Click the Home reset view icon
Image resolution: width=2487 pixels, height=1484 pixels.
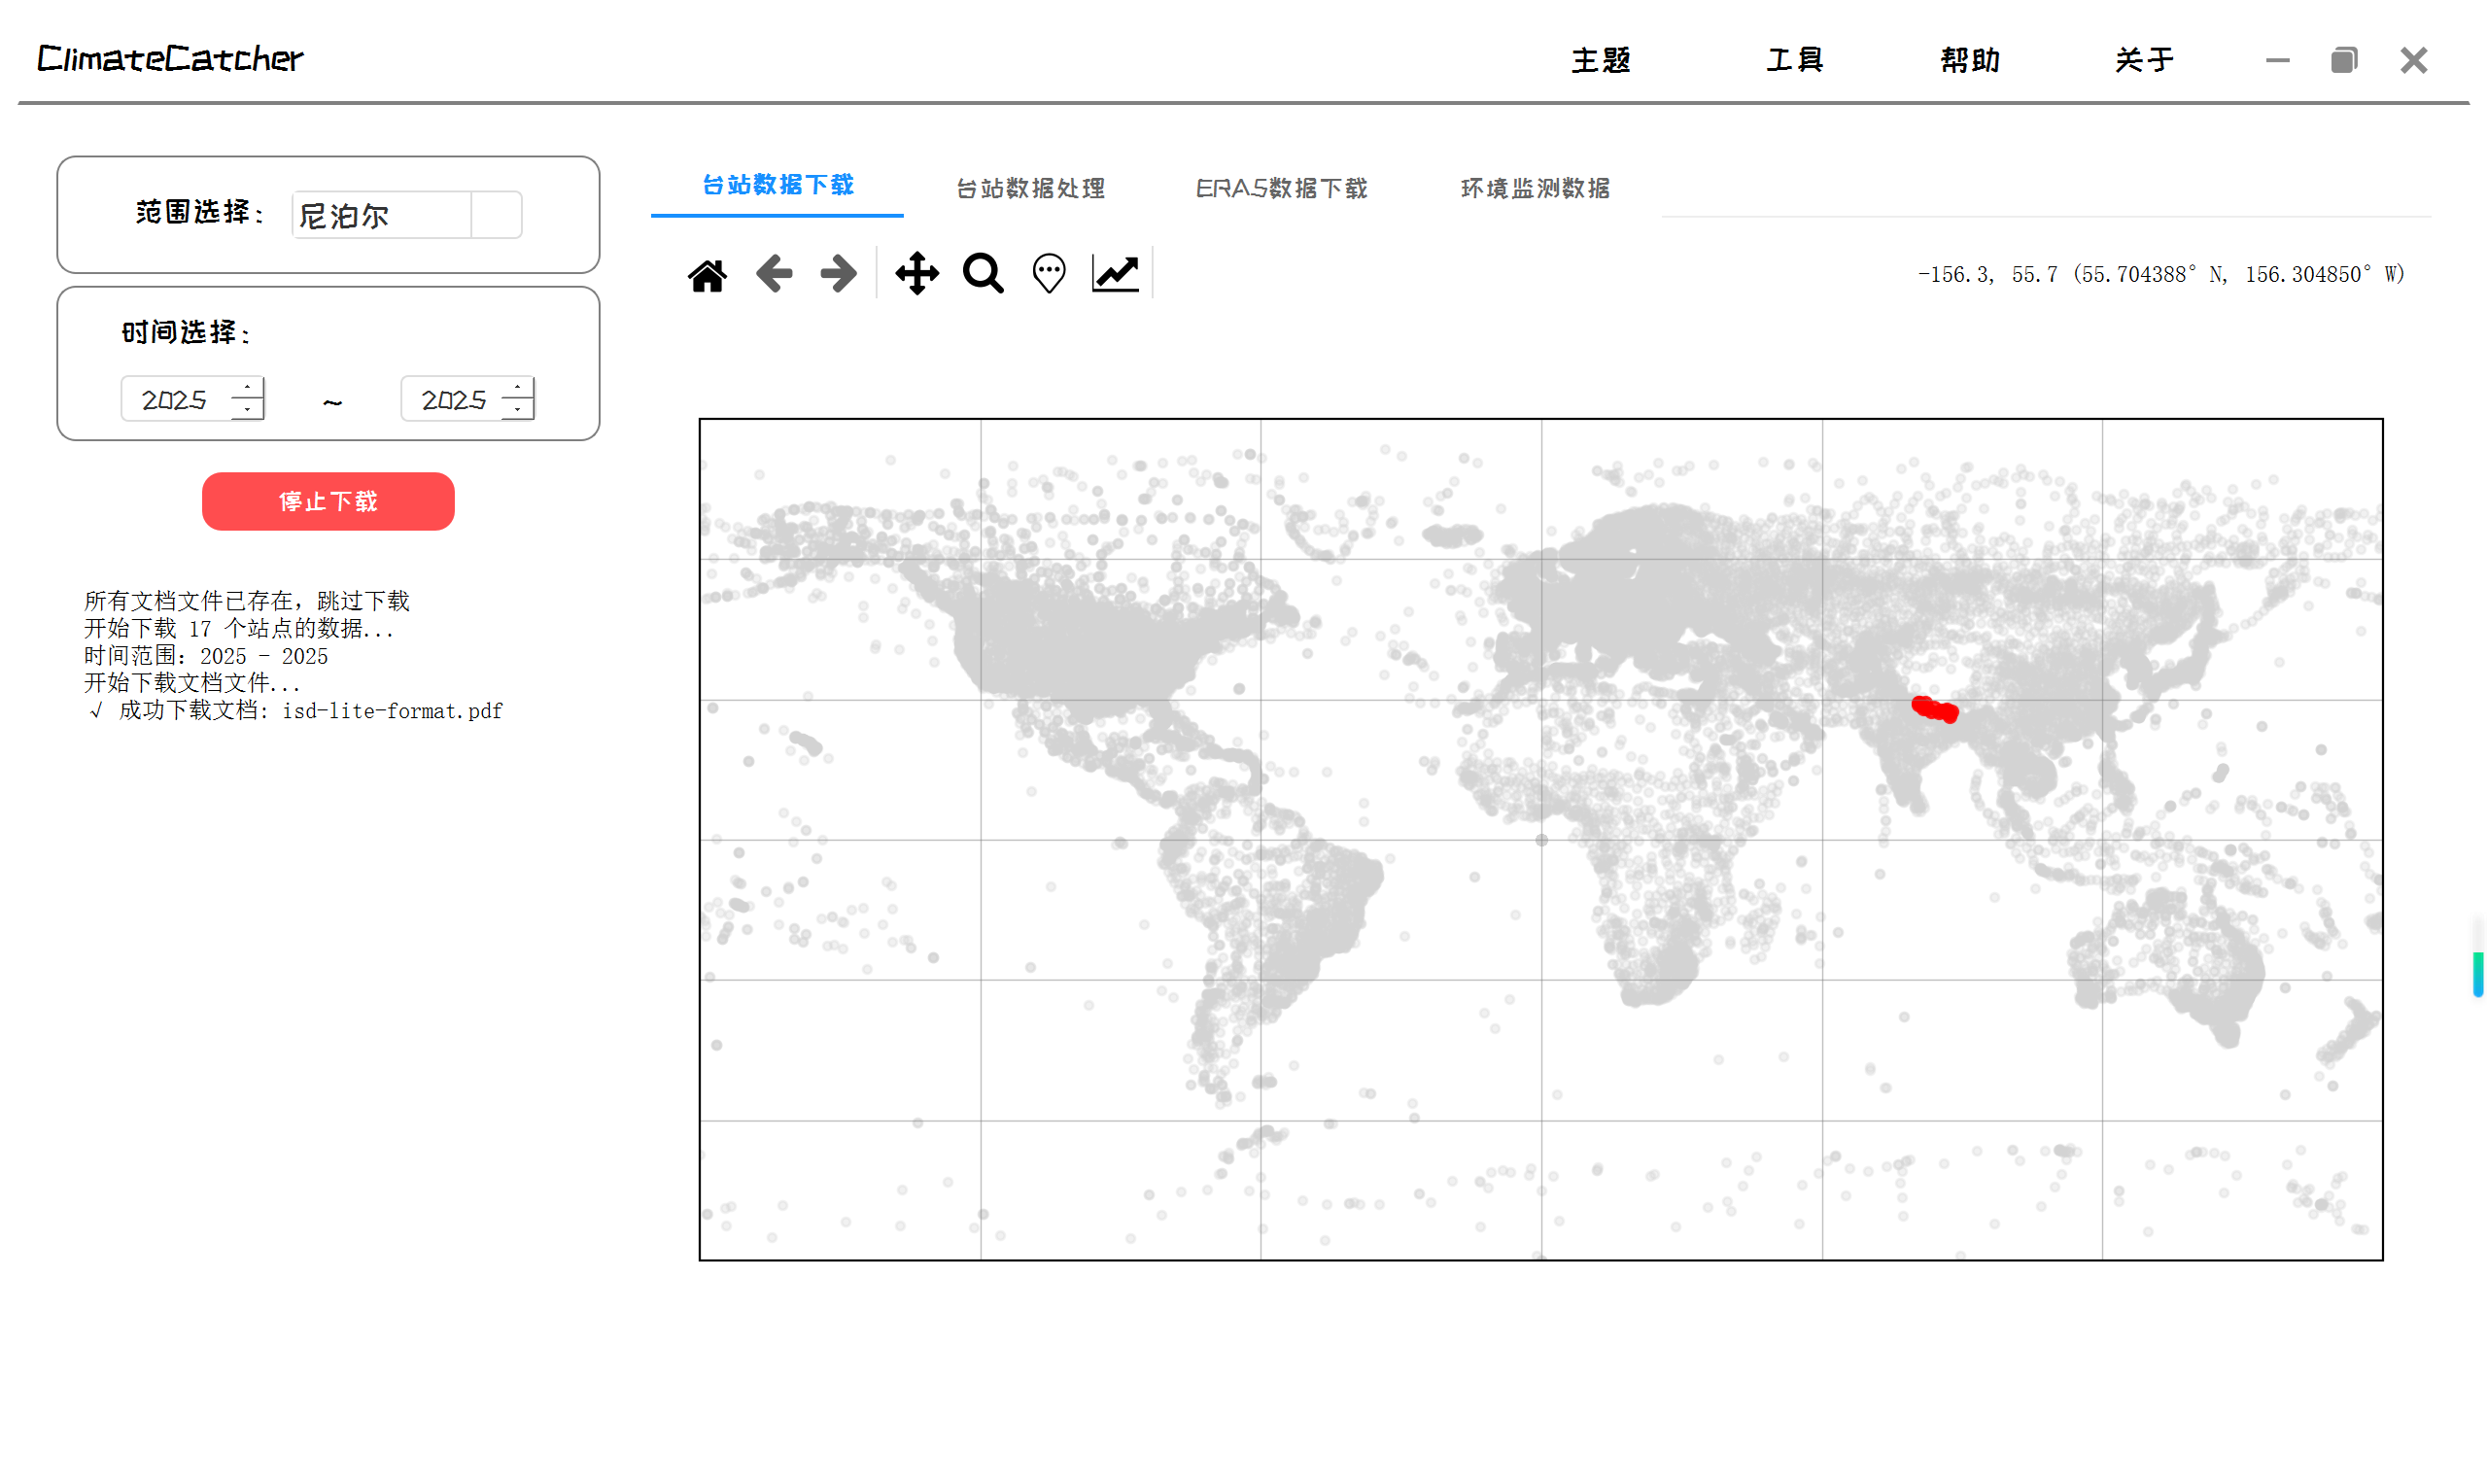click(707, 274)
